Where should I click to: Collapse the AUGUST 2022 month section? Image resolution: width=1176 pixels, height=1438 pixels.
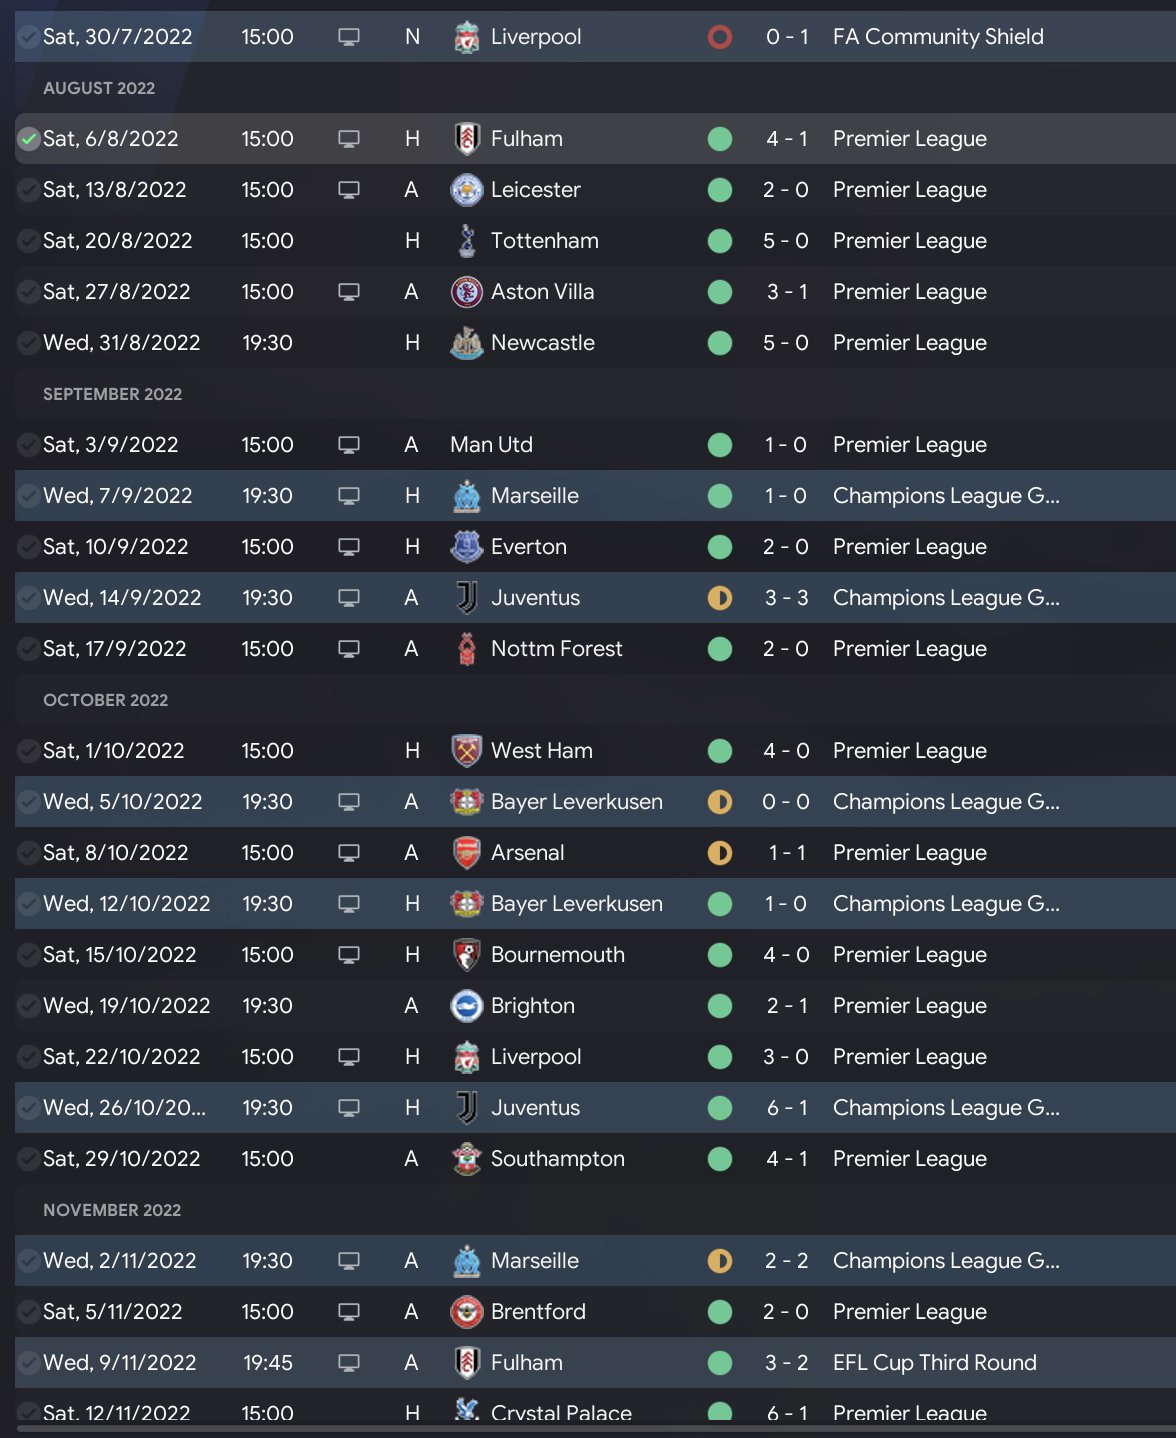[x=99, y=88]
